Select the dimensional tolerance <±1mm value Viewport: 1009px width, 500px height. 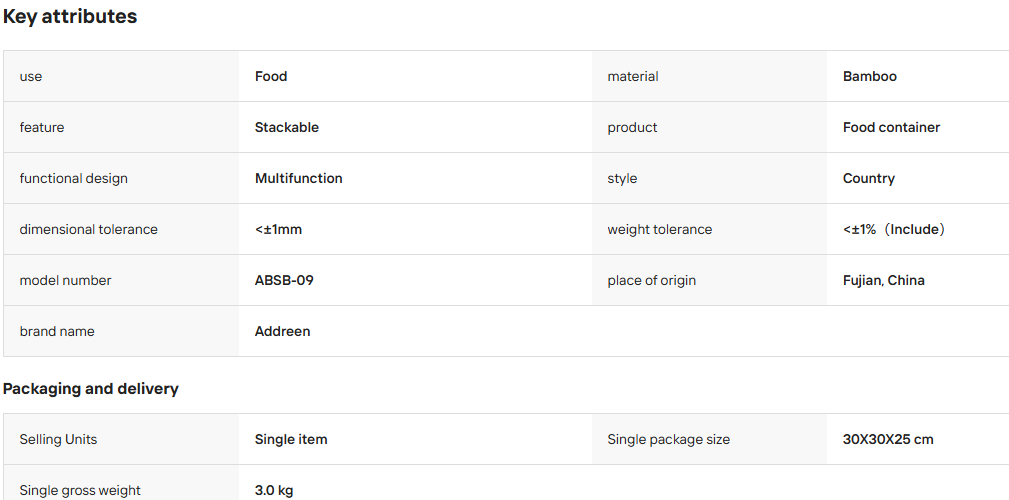(x=278, y=229)
